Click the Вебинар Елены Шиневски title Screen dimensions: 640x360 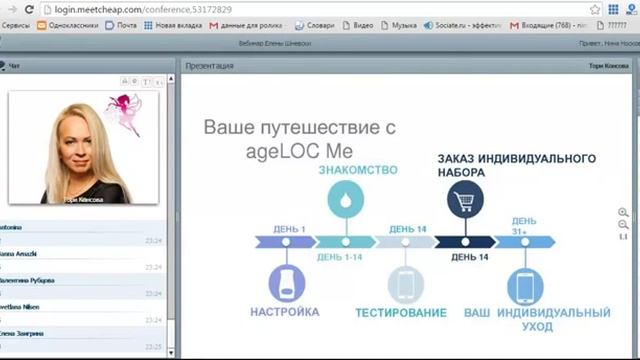point(275,43)
